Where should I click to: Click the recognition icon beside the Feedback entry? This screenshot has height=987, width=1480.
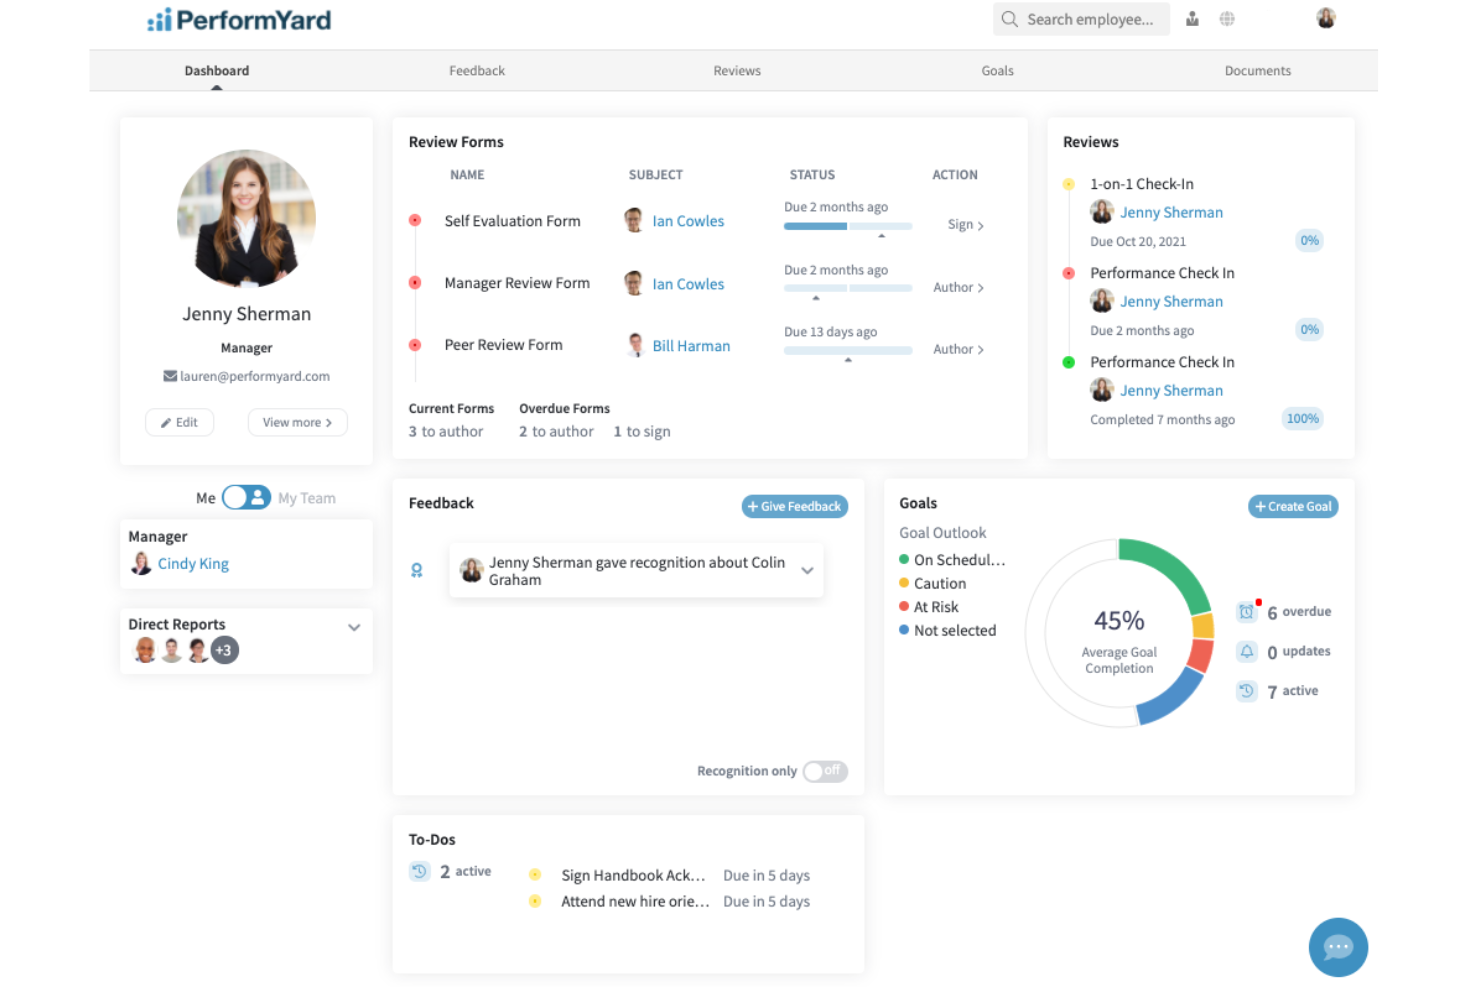(417, 570)
